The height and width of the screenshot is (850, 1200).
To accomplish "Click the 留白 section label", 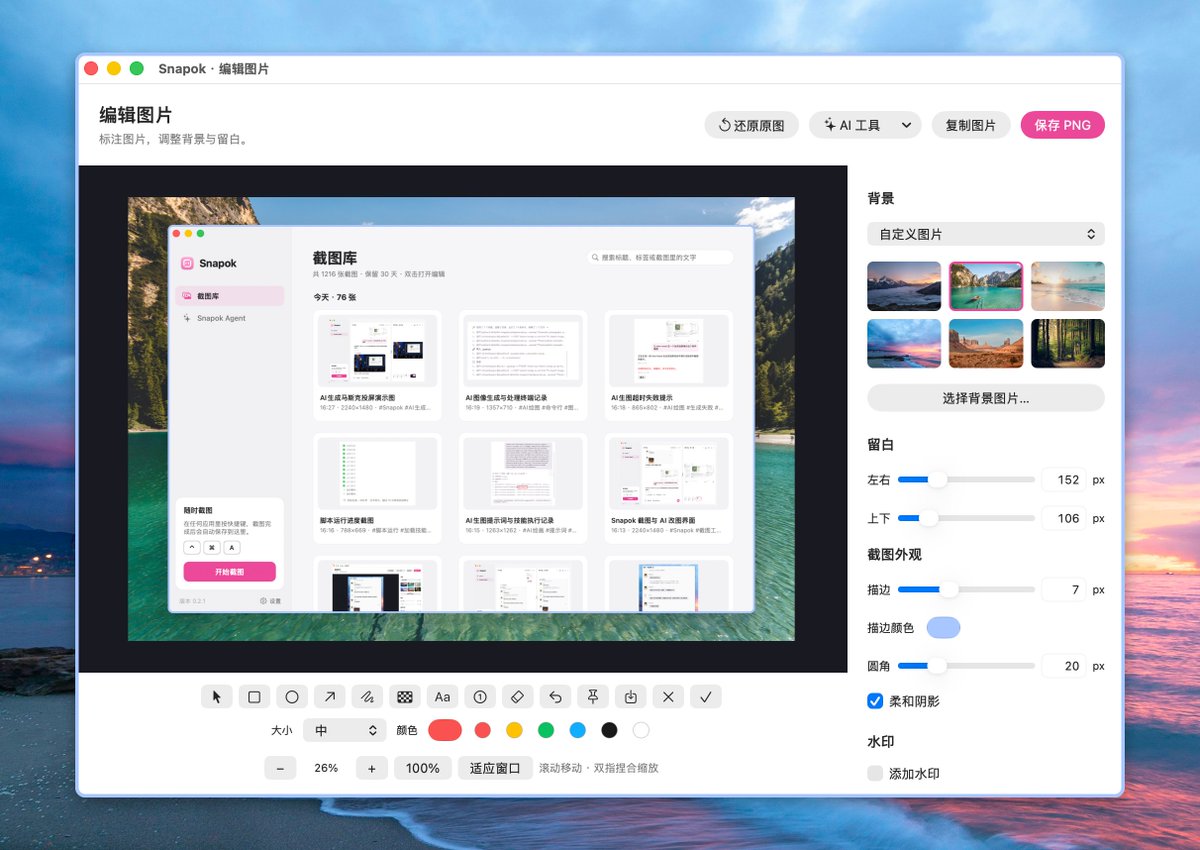I will tap(881, 445).
